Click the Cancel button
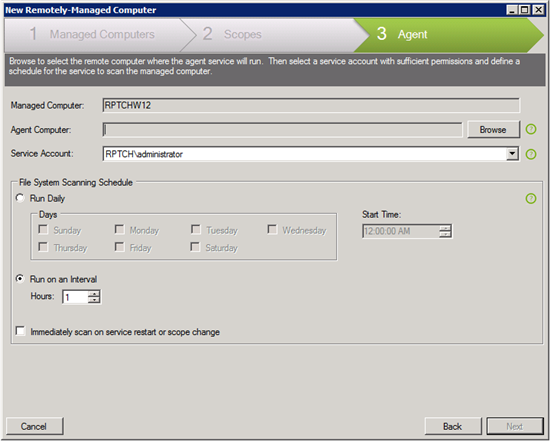 tap(34, 426)
